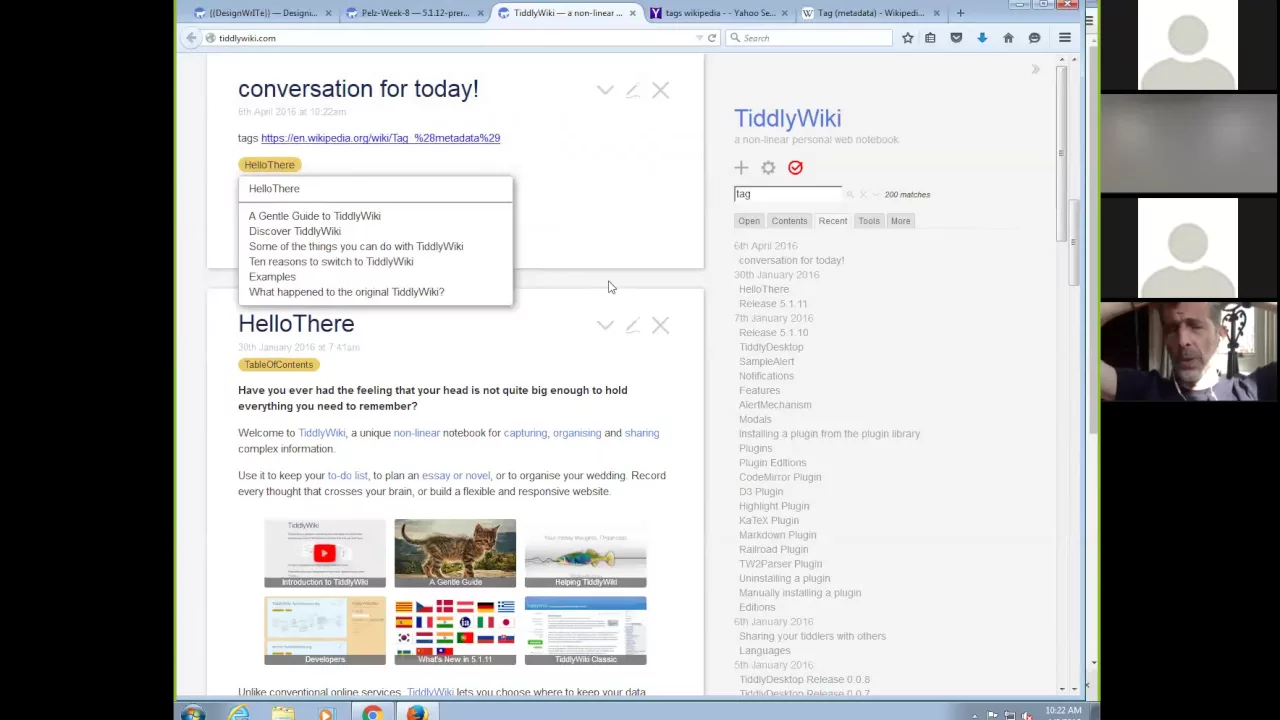Open the browser bookmarks list icon
Image resolution: width=1280 pixels, height=720 pixels.
(x=930, y=38)
